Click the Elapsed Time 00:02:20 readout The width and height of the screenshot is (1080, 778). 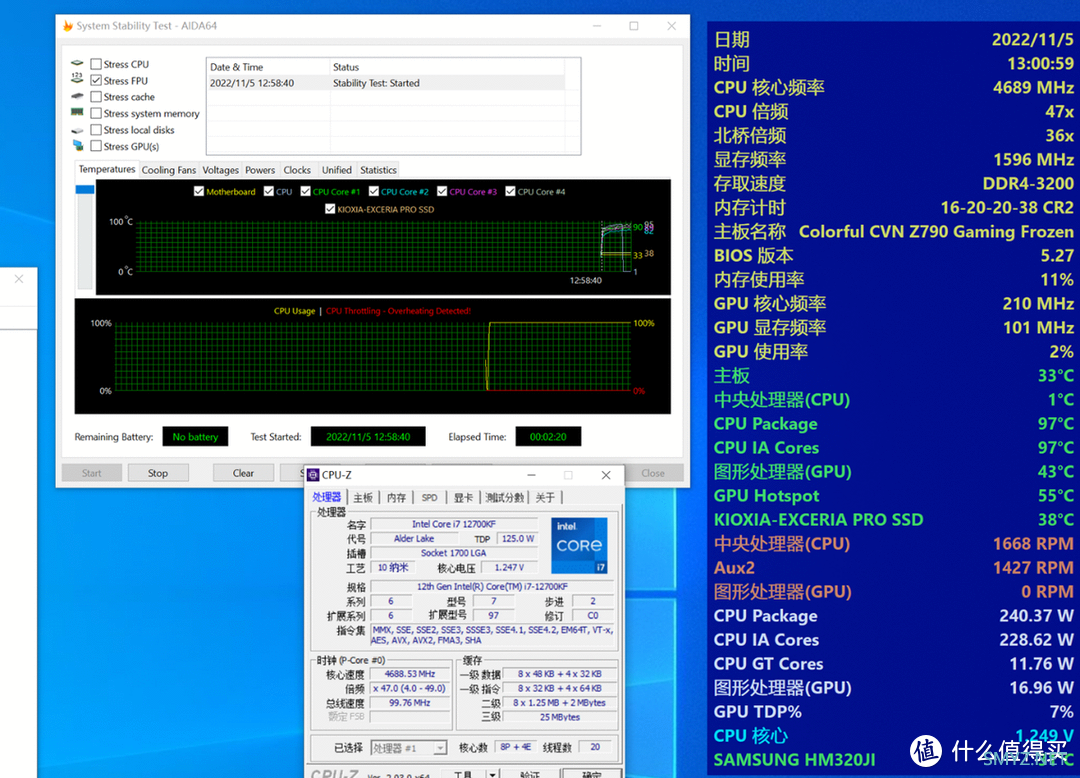click(548, 437)
